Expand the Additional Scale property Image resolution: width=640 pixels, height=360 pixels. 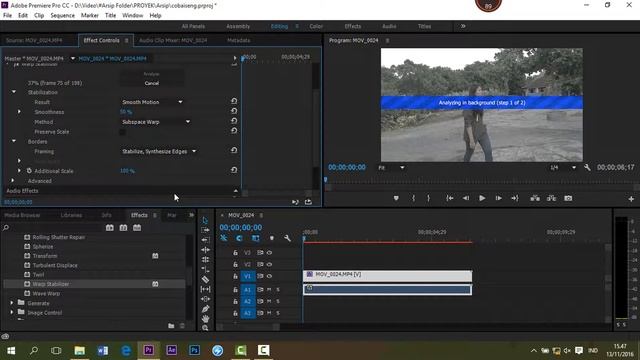19,171
